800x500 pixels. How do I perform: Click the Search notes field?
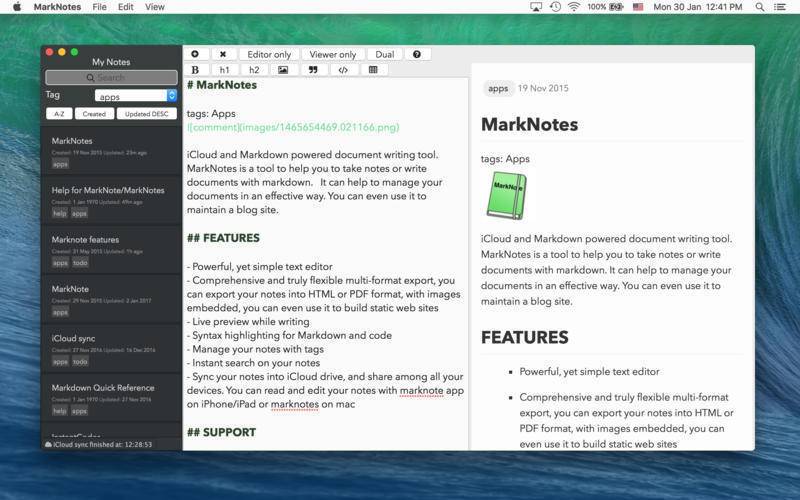[x=111, y=78]
